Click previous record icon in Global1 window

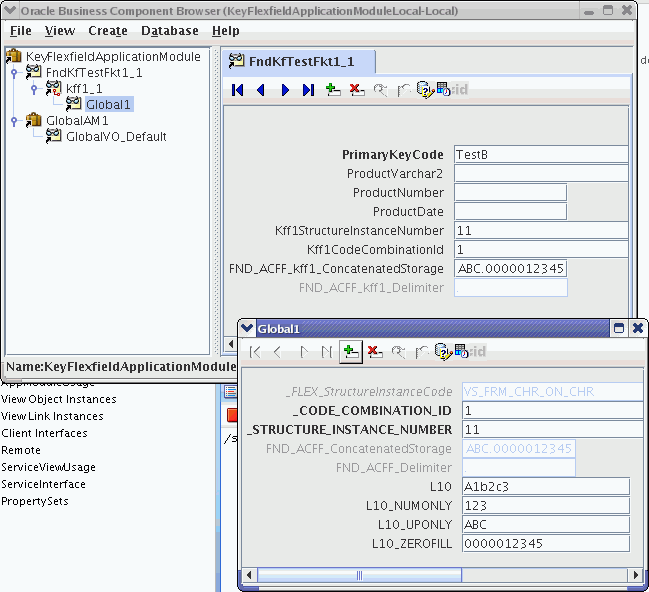click(x=278, y=352)
